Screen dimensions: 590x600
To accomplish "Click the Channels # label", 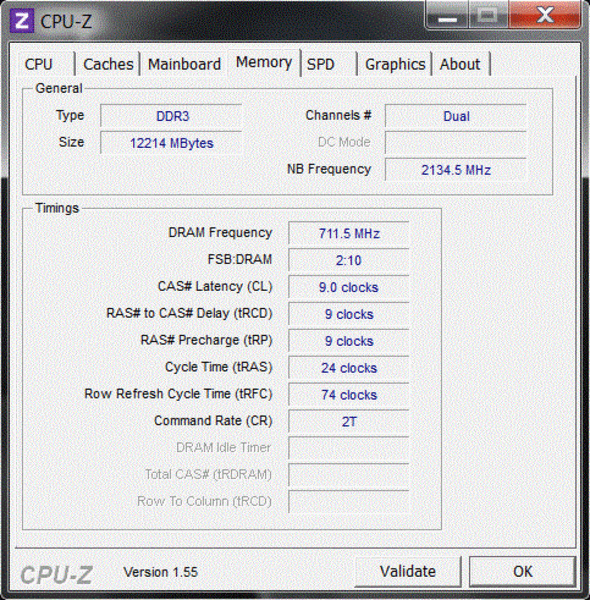I will (338, 115).
